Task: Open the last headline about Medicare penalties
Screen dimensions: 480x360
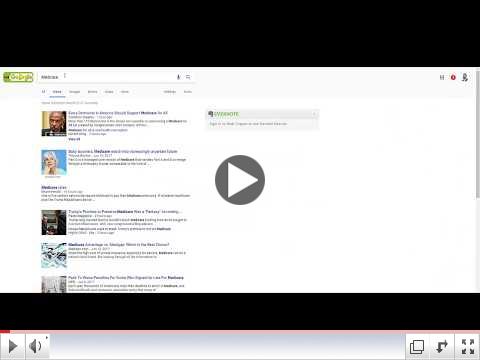Action: point(126,277)
